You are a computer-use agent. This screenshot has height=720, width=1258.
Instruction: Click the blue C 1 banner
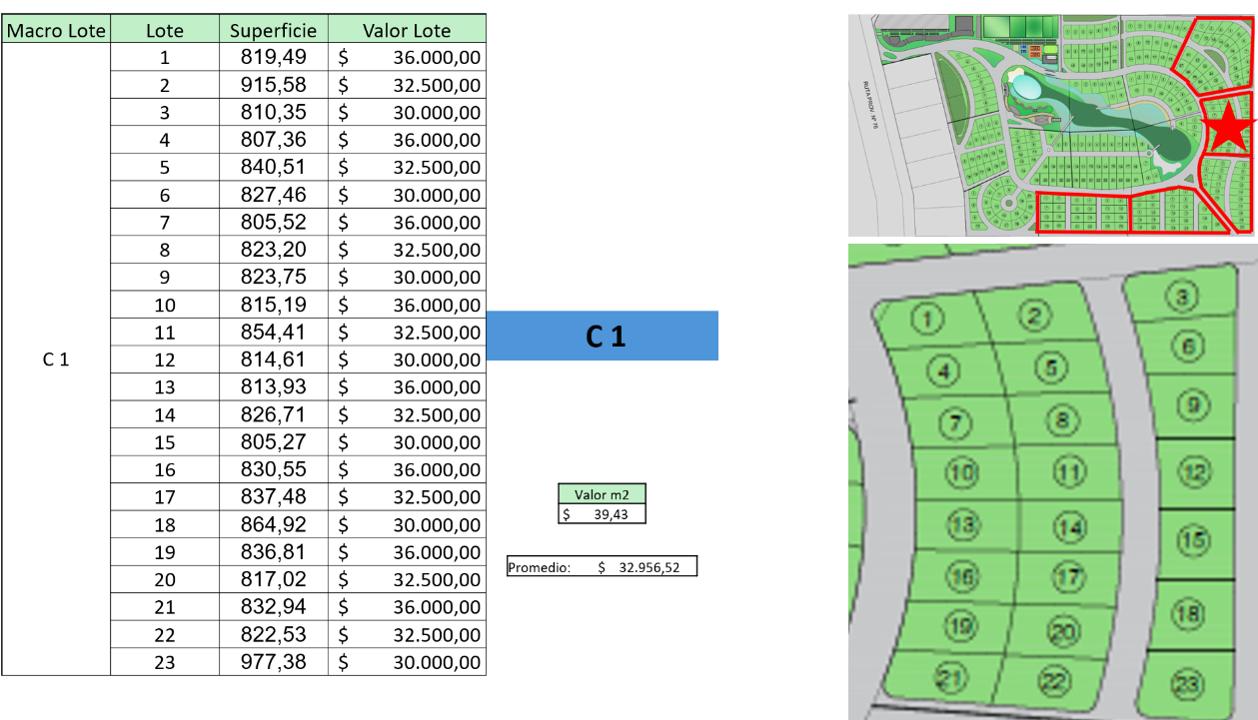(603, 336)
